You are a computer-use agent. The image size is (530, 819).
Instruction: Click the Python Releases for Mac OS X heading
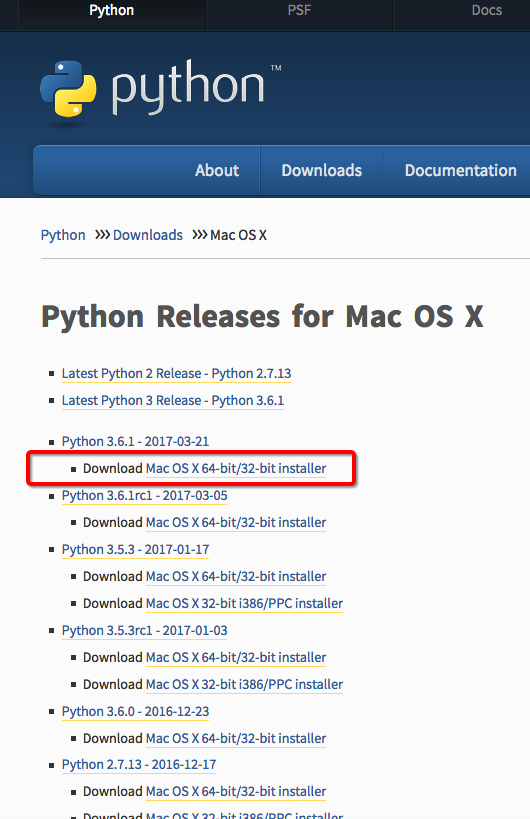click(262, 317)
